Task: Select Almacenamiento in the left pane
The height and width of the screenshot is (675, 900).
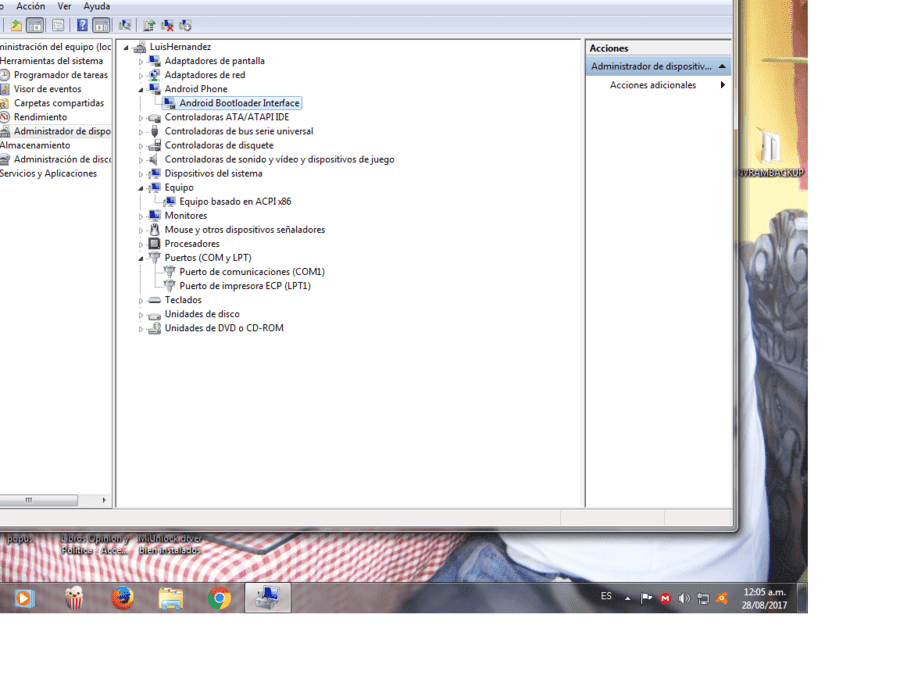Action: pos(35,145)
